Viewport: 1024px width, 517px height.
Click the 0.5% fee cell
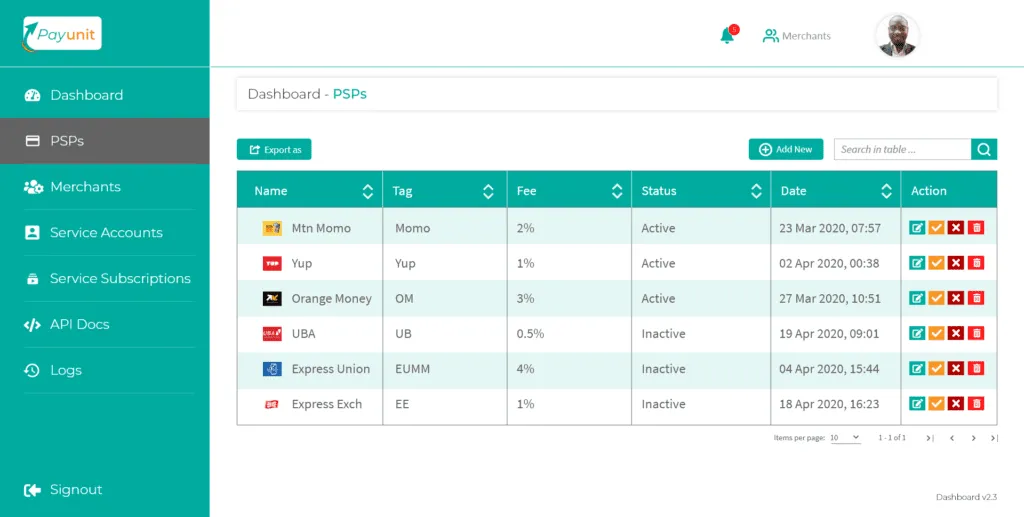[x=569, y=334]
